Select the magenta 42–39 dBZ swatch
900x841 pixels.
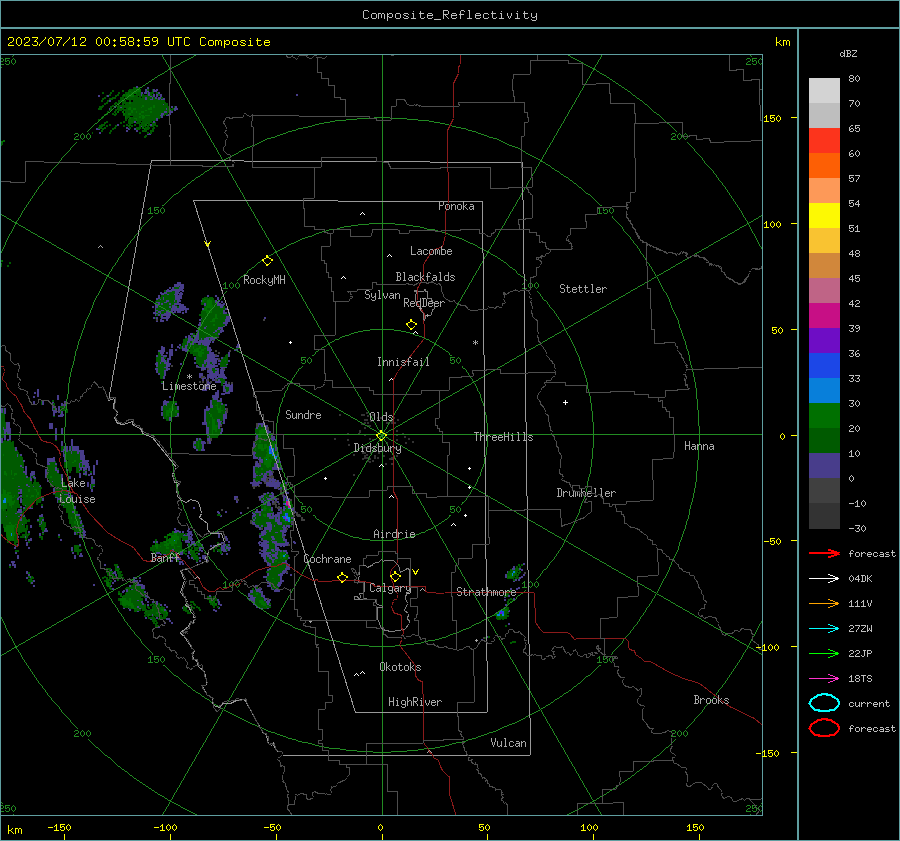pos(824,316)
